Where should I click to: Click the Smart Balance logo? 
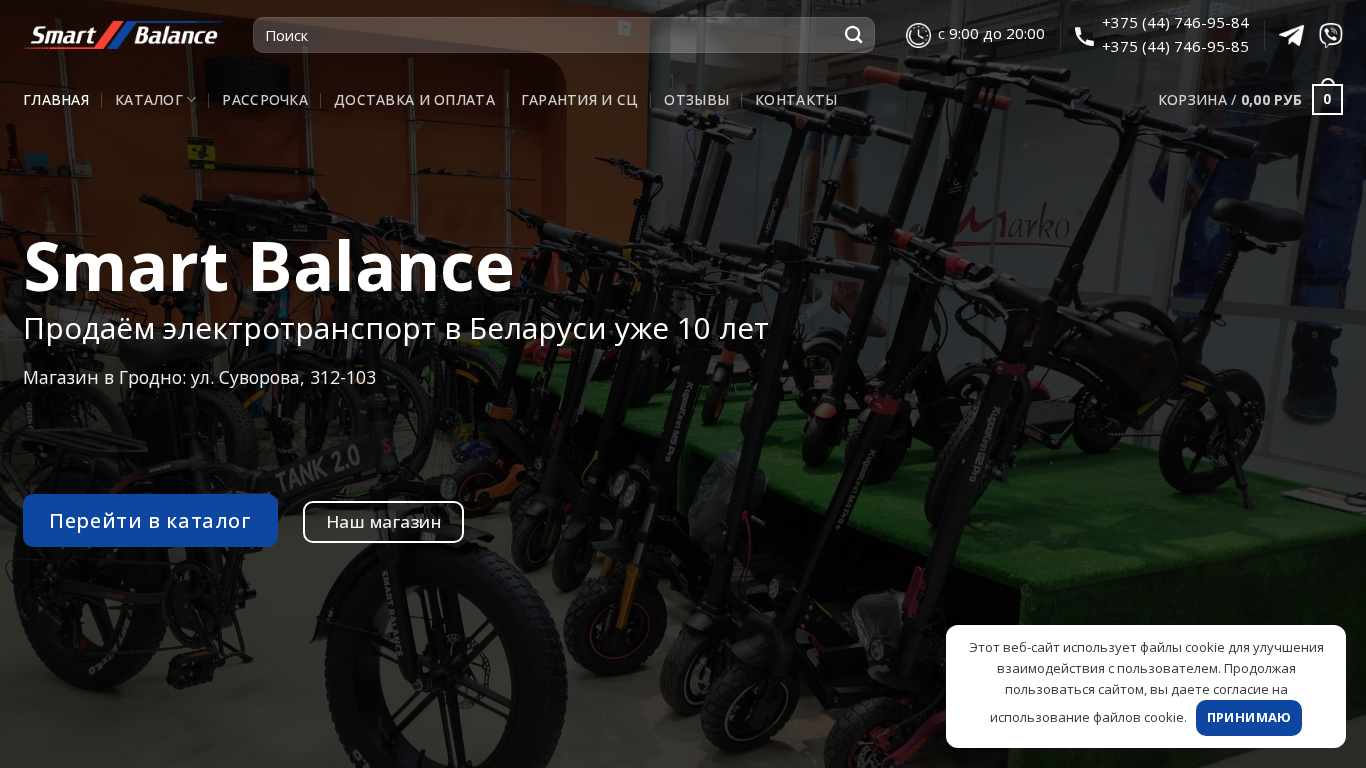(122, 35)
